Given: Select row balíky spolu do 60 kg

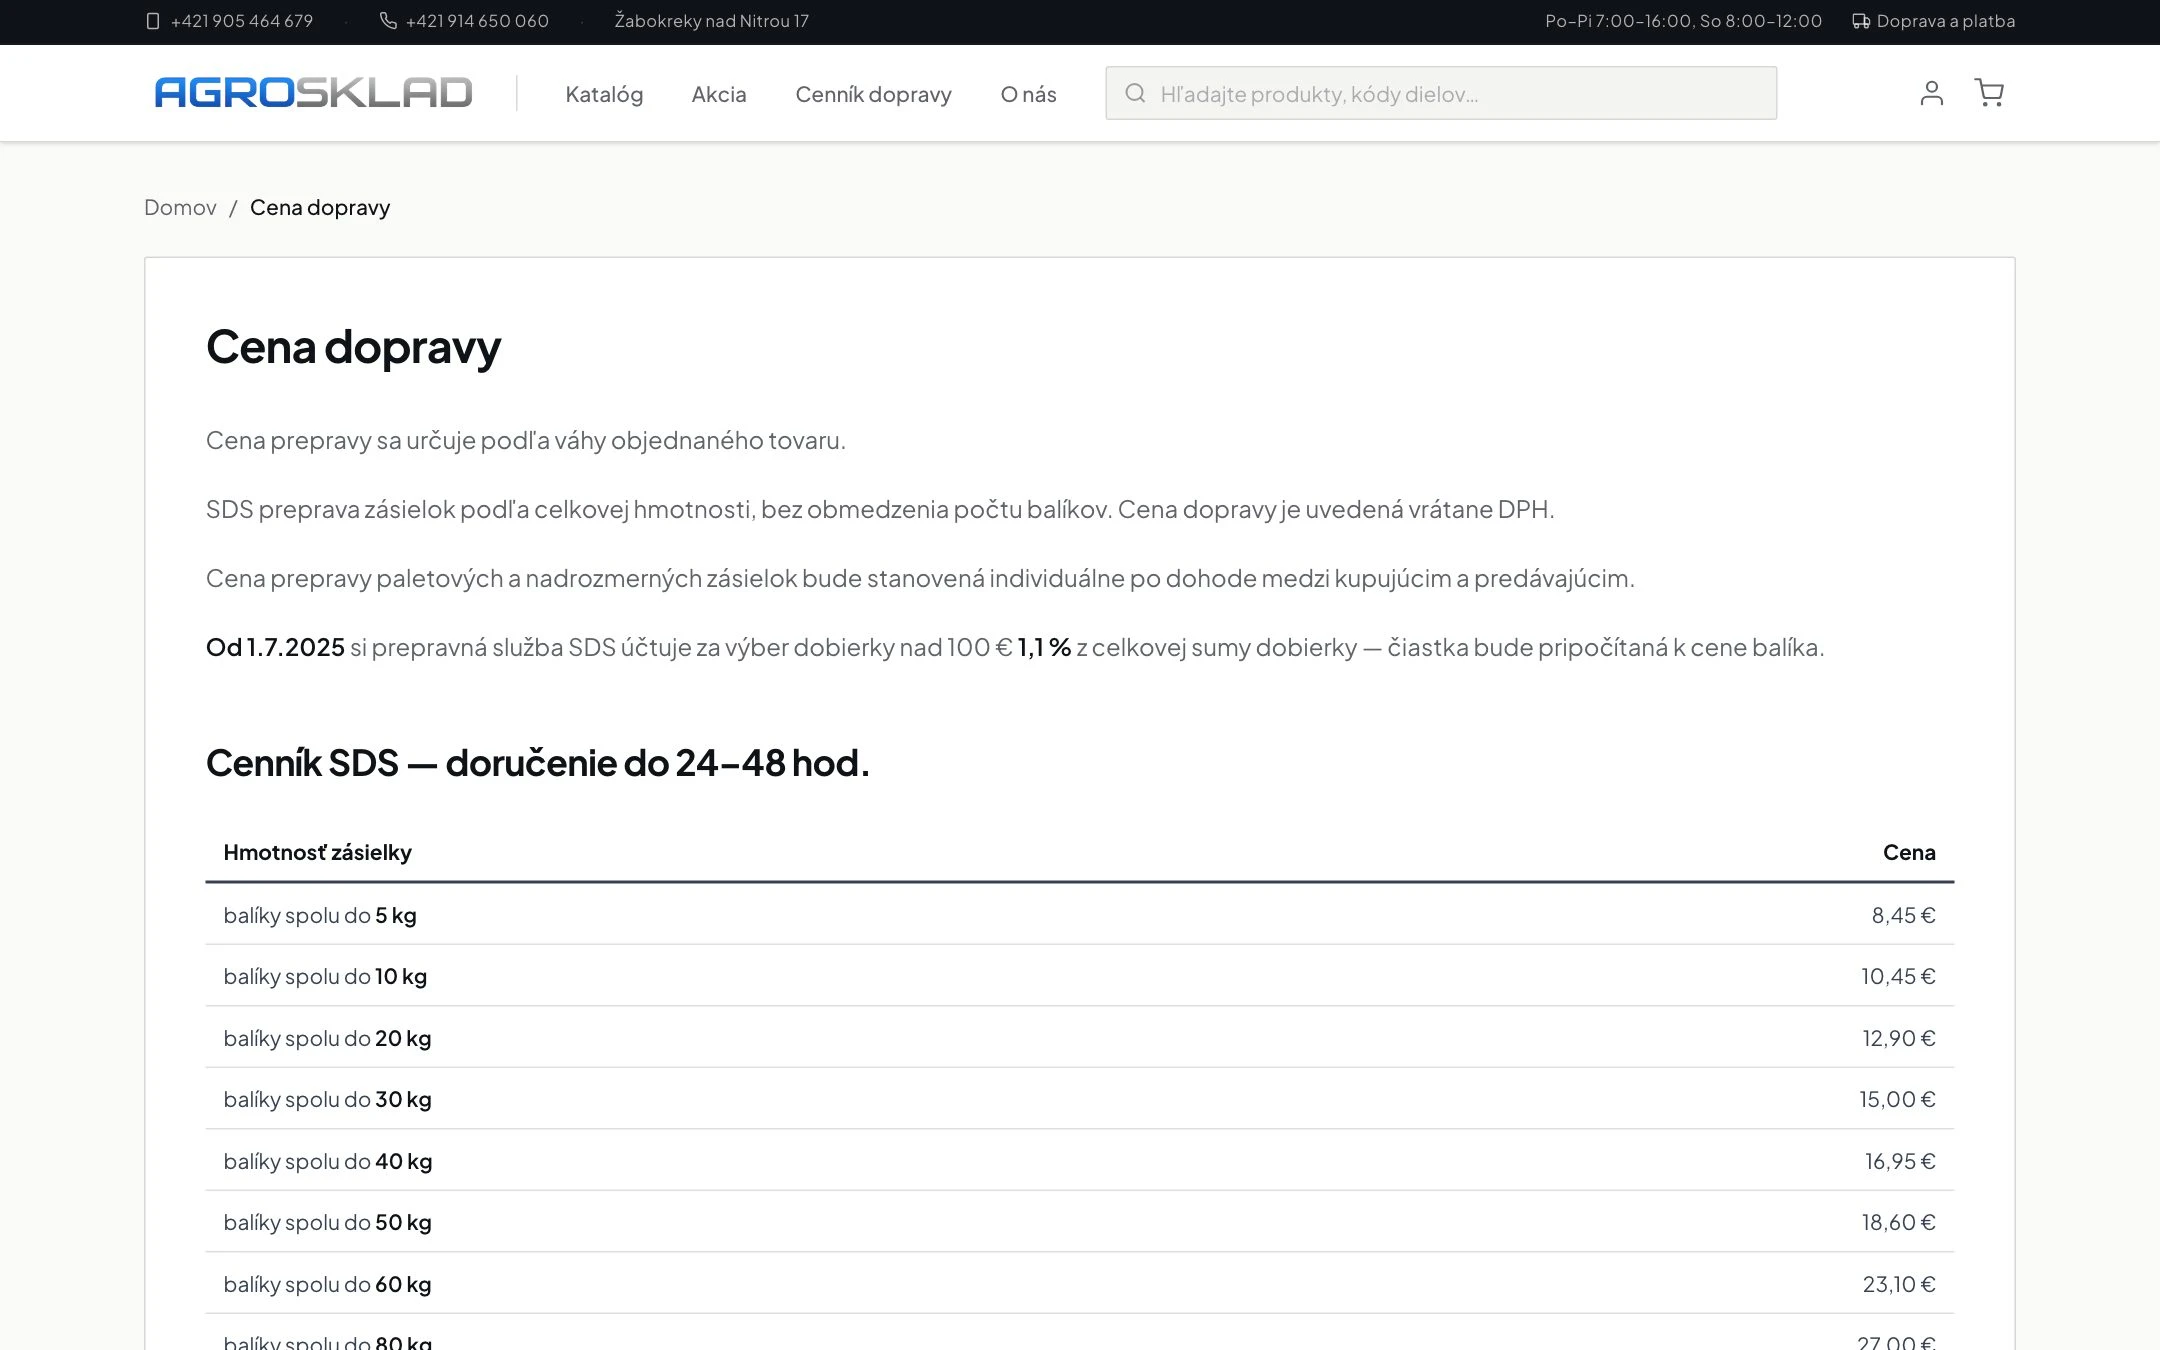Looking at the screenshot, I should coord(1080,1284).
